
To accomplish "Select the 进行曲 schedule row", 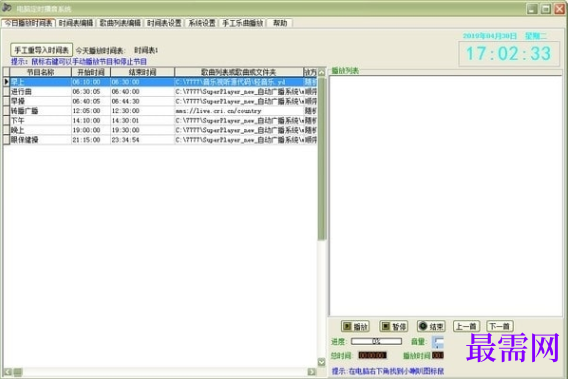I will pyautogui.click(x=160, y=91).
